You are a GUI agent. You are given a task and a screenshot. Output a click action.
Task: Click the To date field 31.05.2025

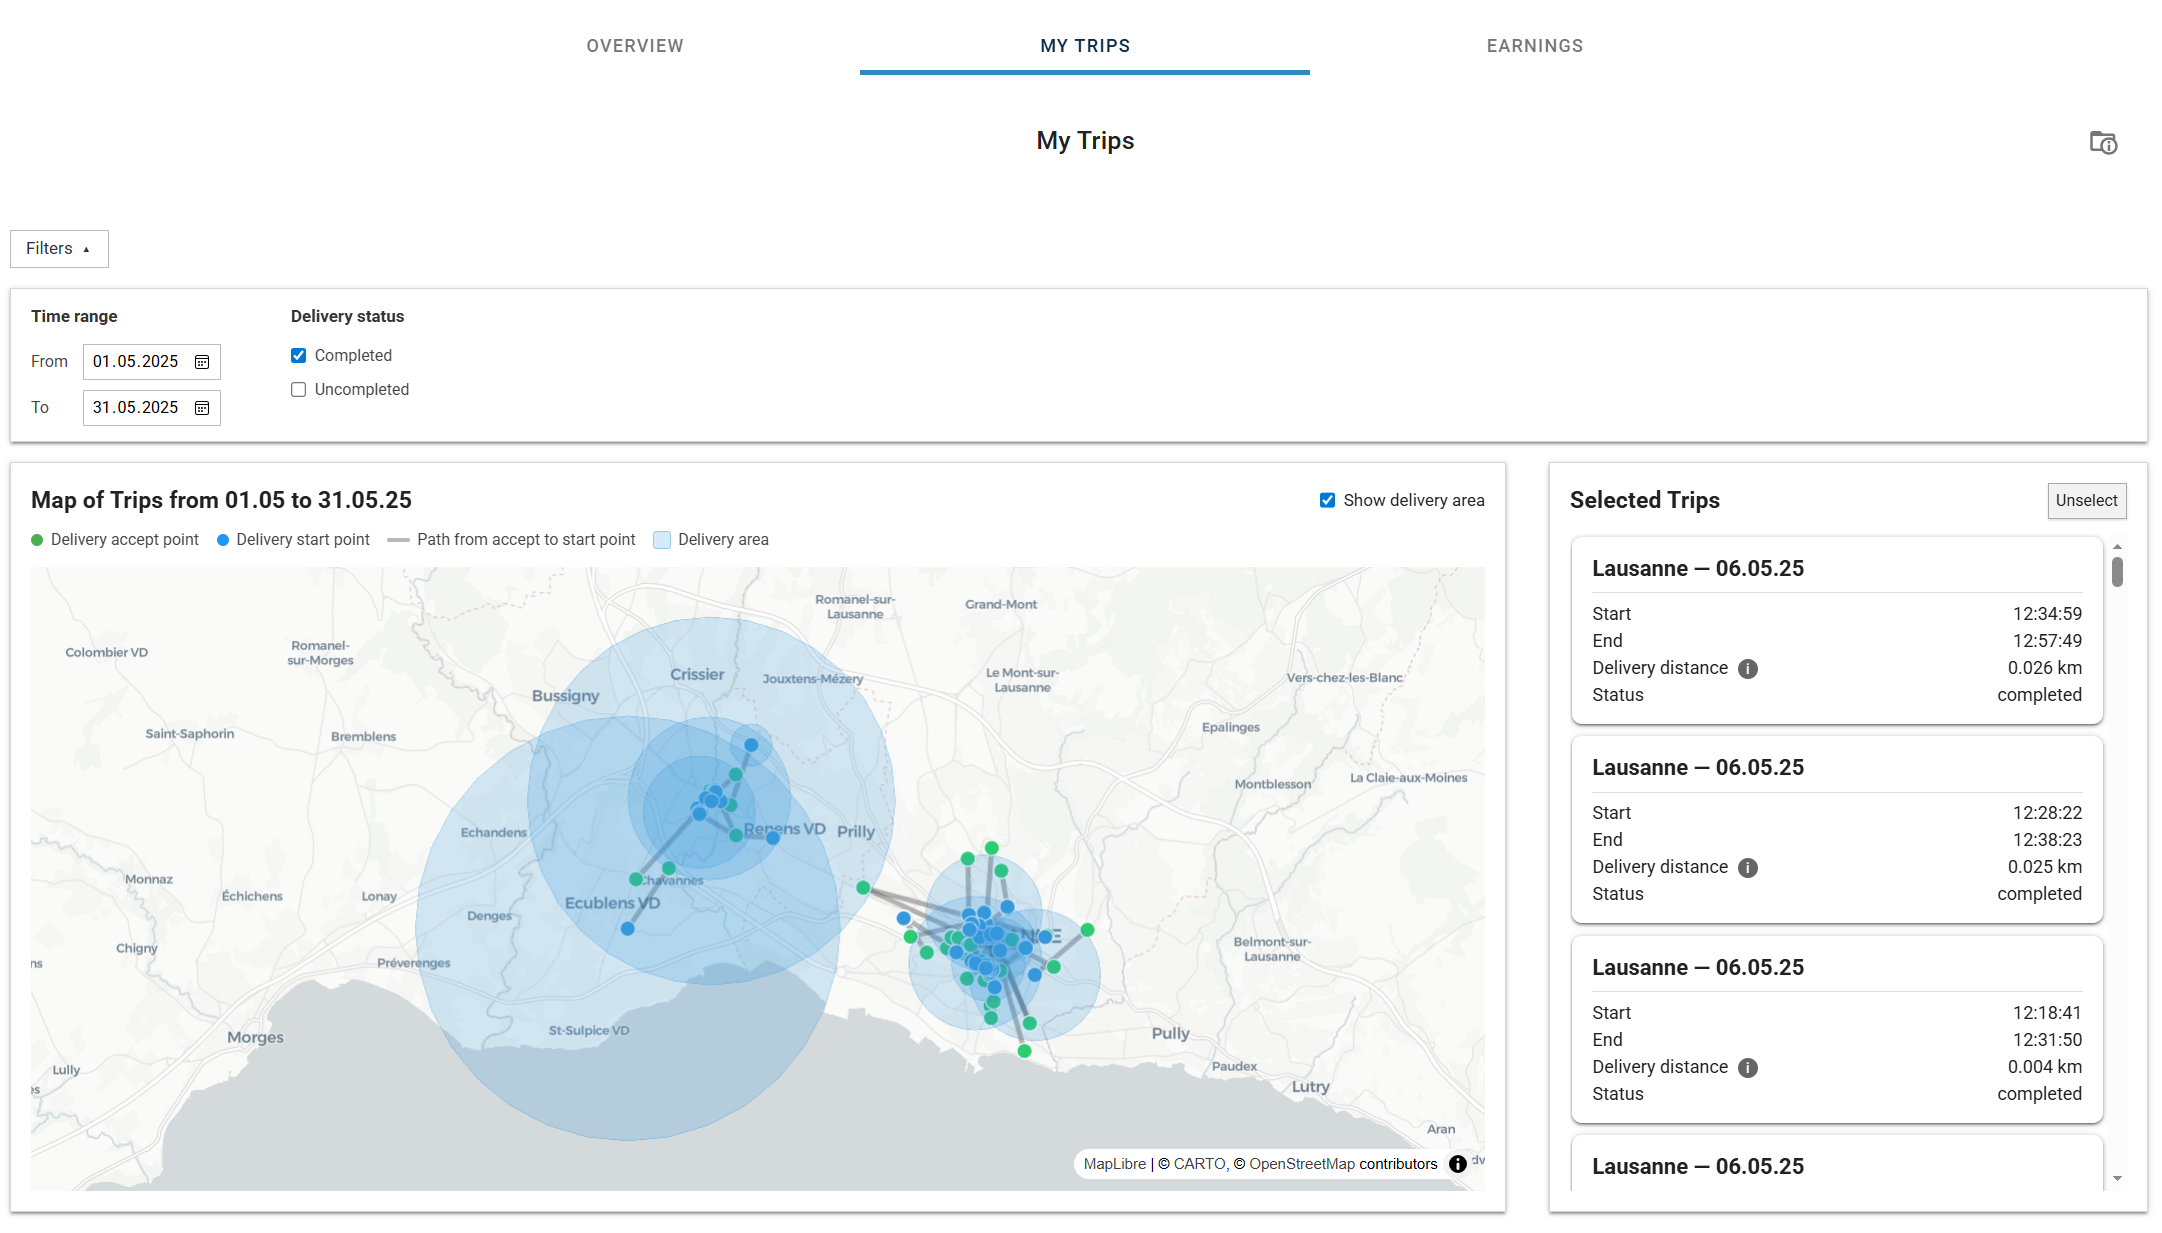pos(151,408)
